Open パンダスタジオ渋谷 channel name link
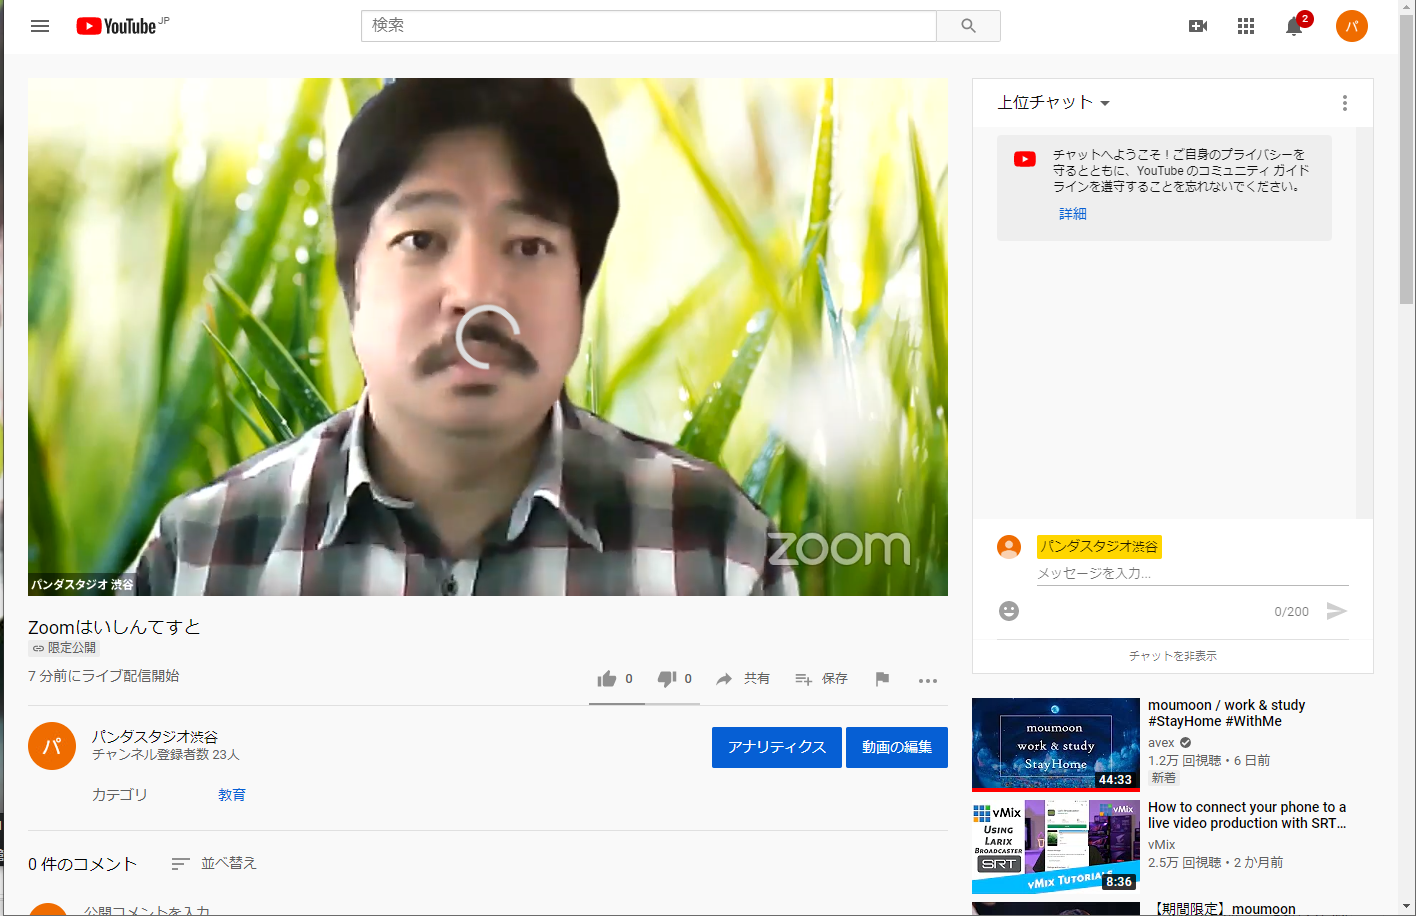Viewport: 1416px width, 916px height. tap(155, 736)
